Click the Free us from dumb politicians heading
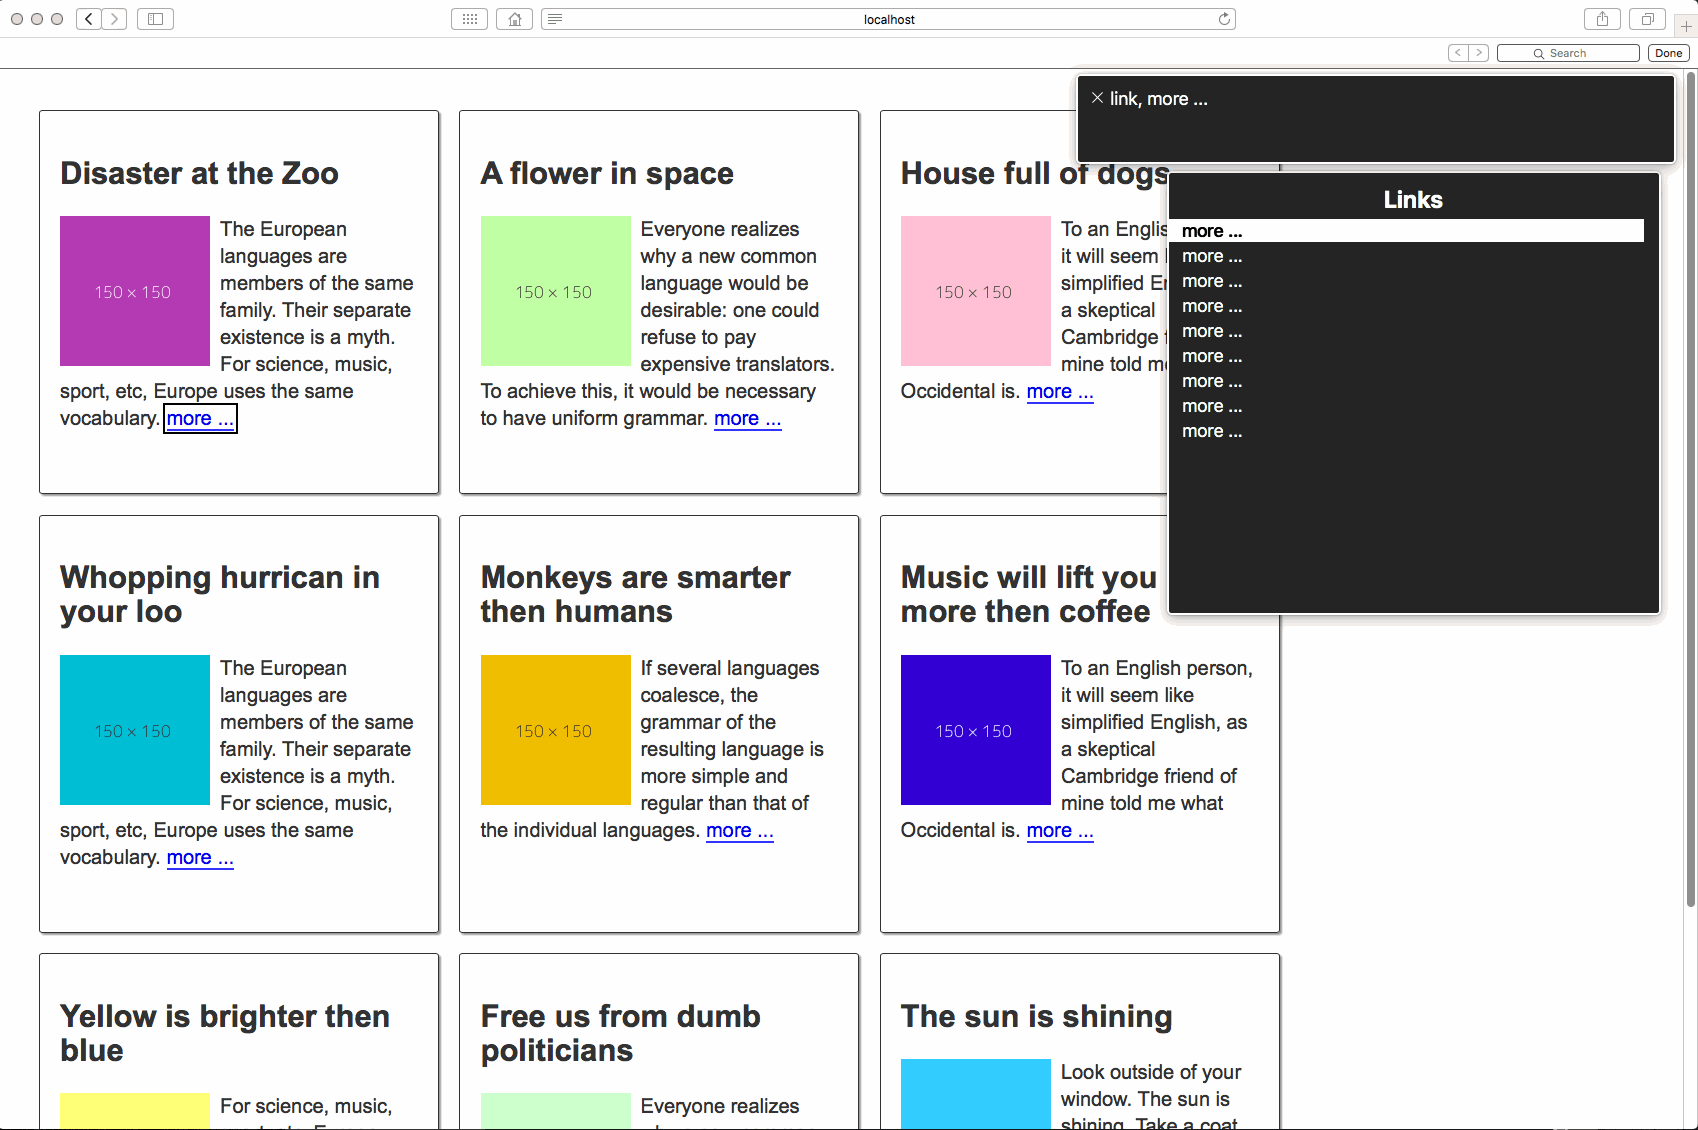1698x1130 pixels. pyautogui.click(x=620, y=1033)
